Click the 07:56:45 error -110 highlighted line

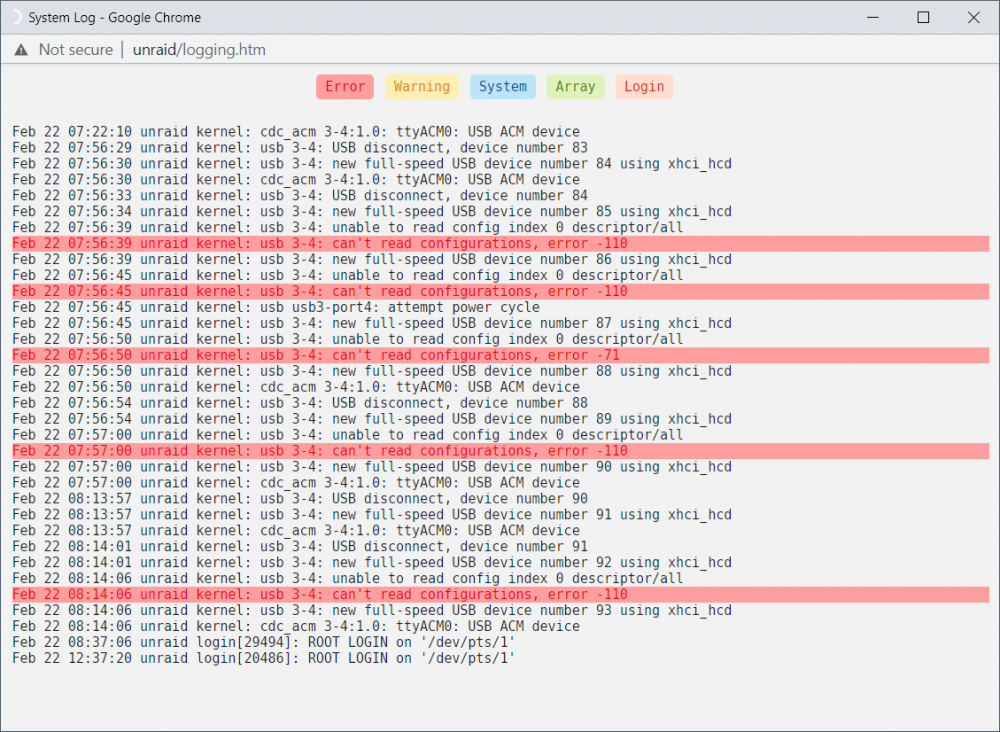click(501, 291)
